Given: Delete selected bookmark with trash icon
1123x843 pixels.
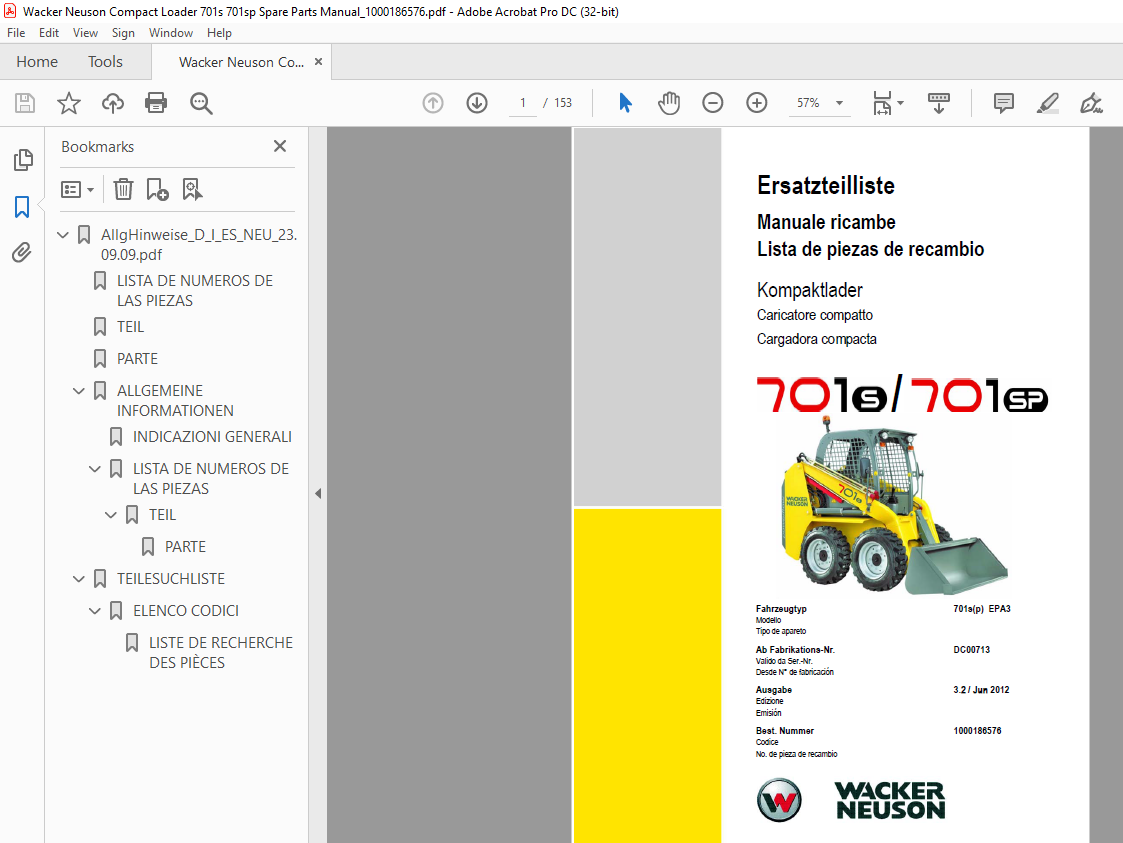Looking at the screenshot, I should (123, 190).
